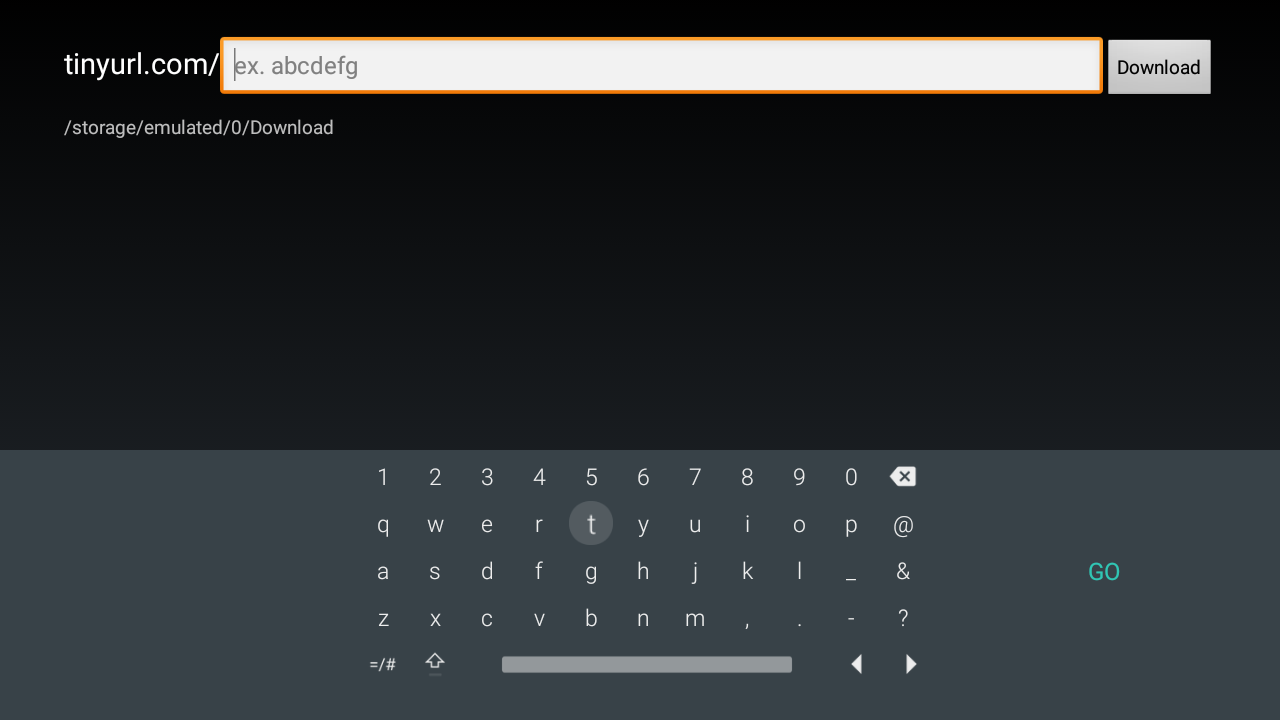Tap the highlighted letter t key
The image size is (1280, 720).
591,523
